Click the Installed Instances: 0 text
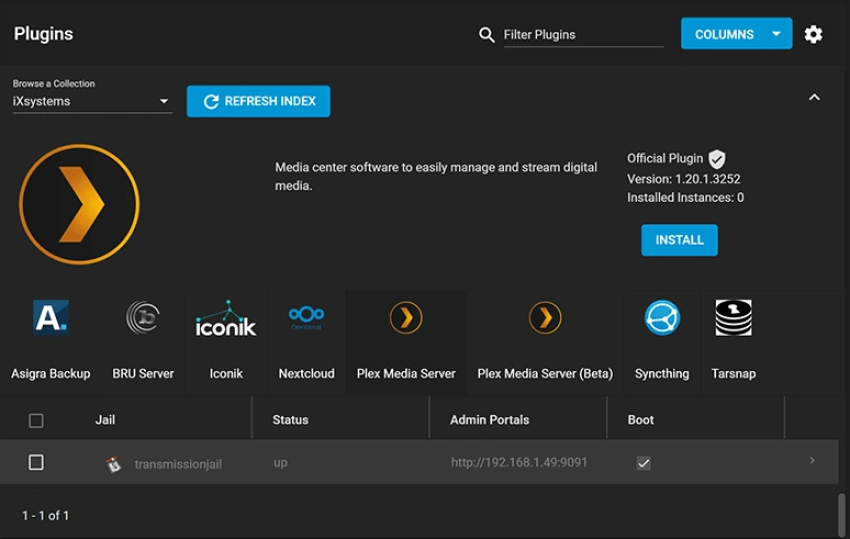Screen dimensions: 850x539 tap(685, 197)
